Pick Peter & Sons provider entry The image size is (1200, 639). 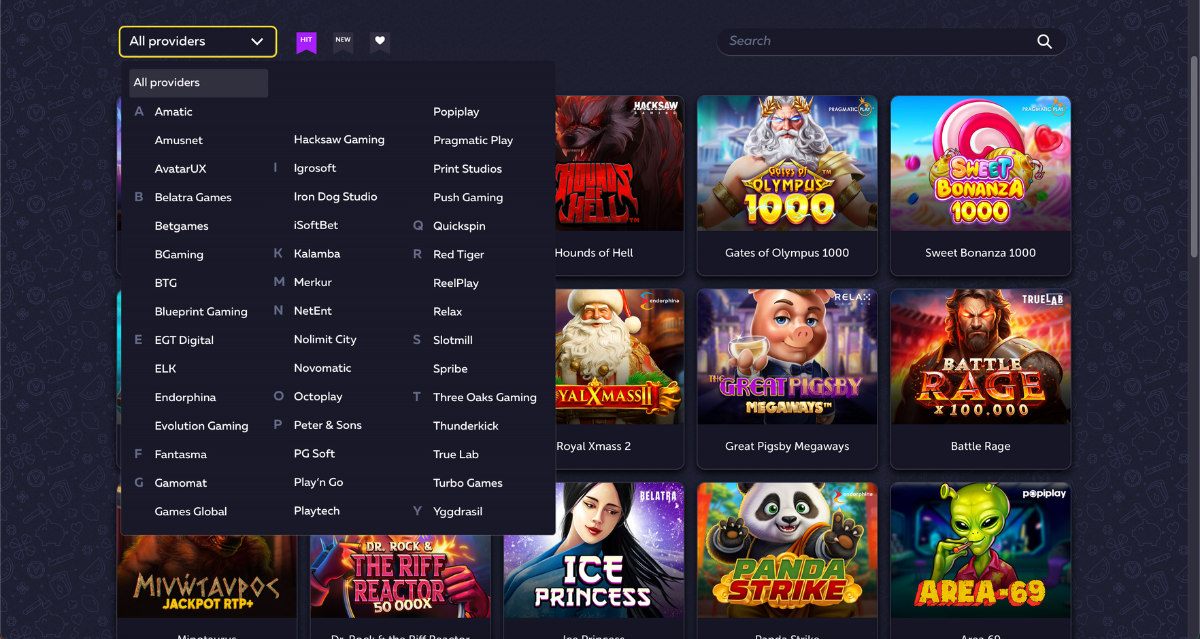tap(328, 425)
